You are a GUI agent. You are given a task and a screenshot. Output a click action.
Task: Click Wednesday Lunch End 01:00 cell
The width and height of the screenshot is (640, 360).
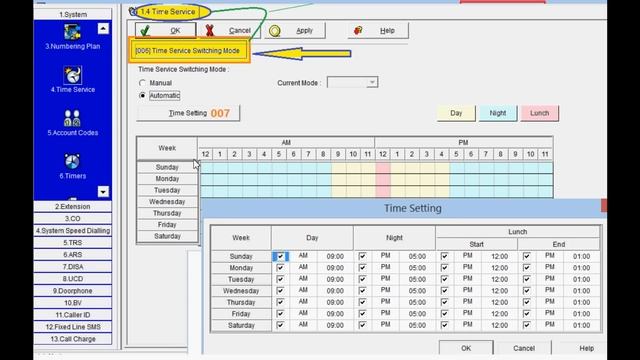(581, 291)
